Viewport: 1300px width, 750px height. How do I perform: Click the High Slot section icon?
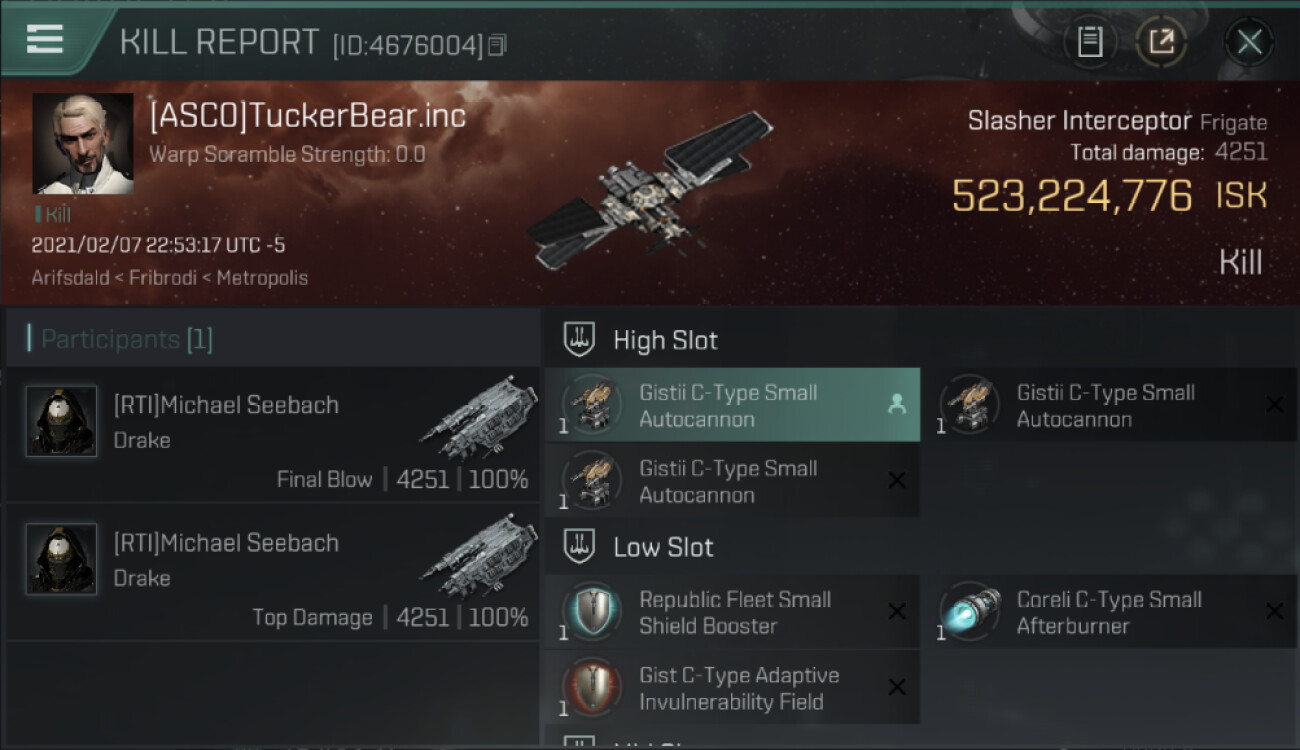point(580,340)
